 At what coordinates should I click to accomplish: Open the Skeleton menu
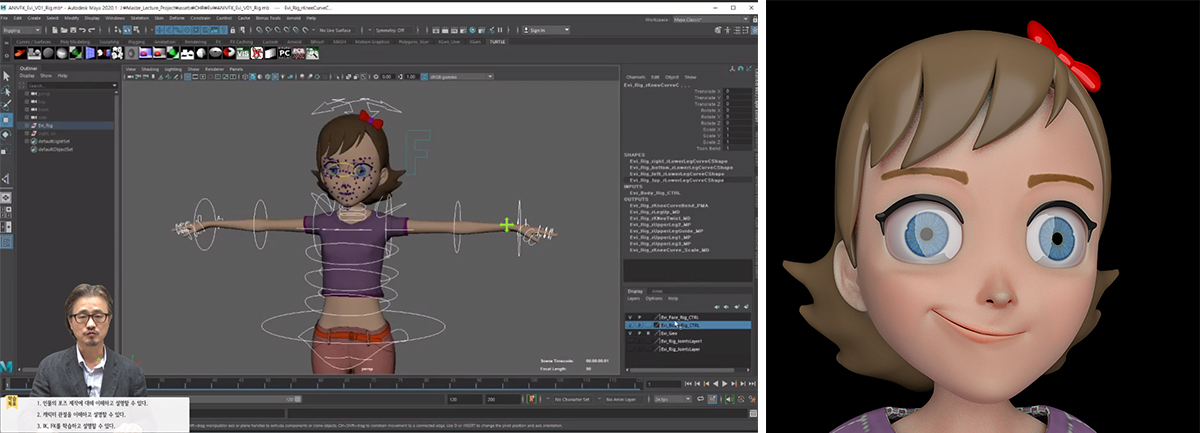tap(140, 18)
